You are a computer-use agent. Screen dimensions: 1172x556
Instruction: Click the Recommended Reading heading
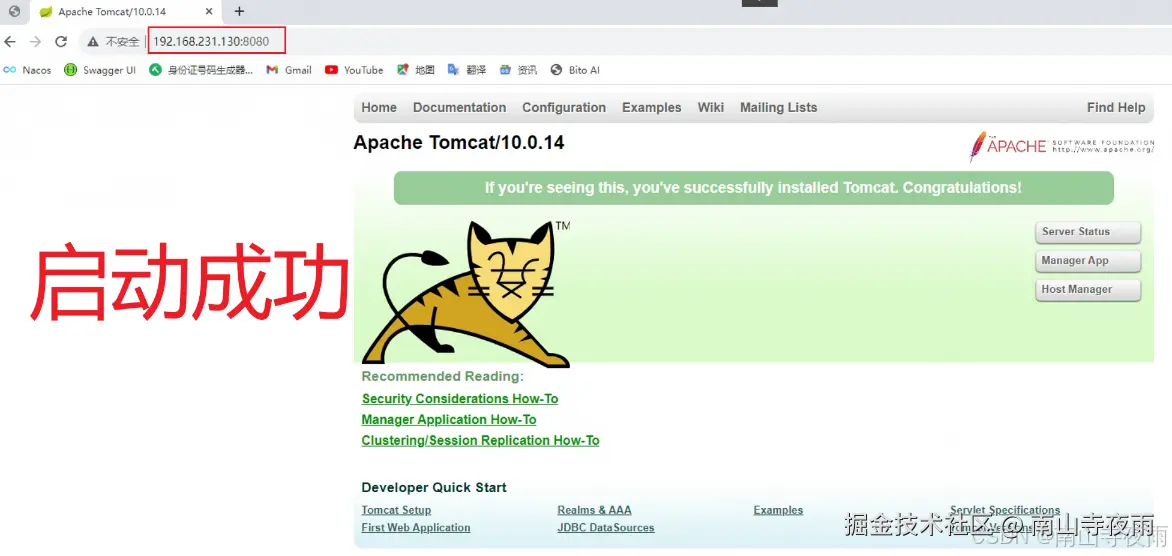(x=442, y=377)
